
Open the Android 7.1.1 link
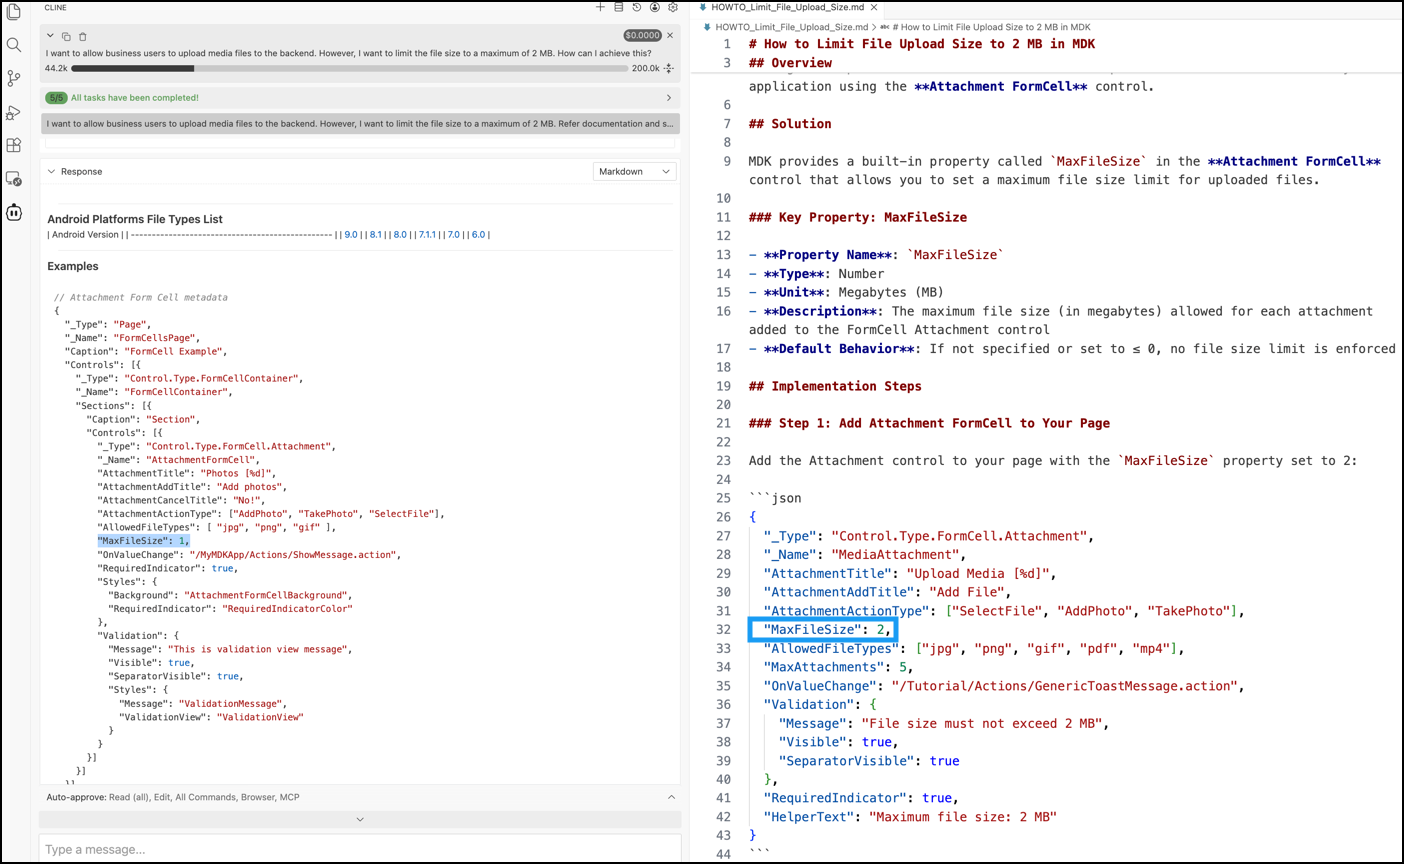(x=427, y=235)
